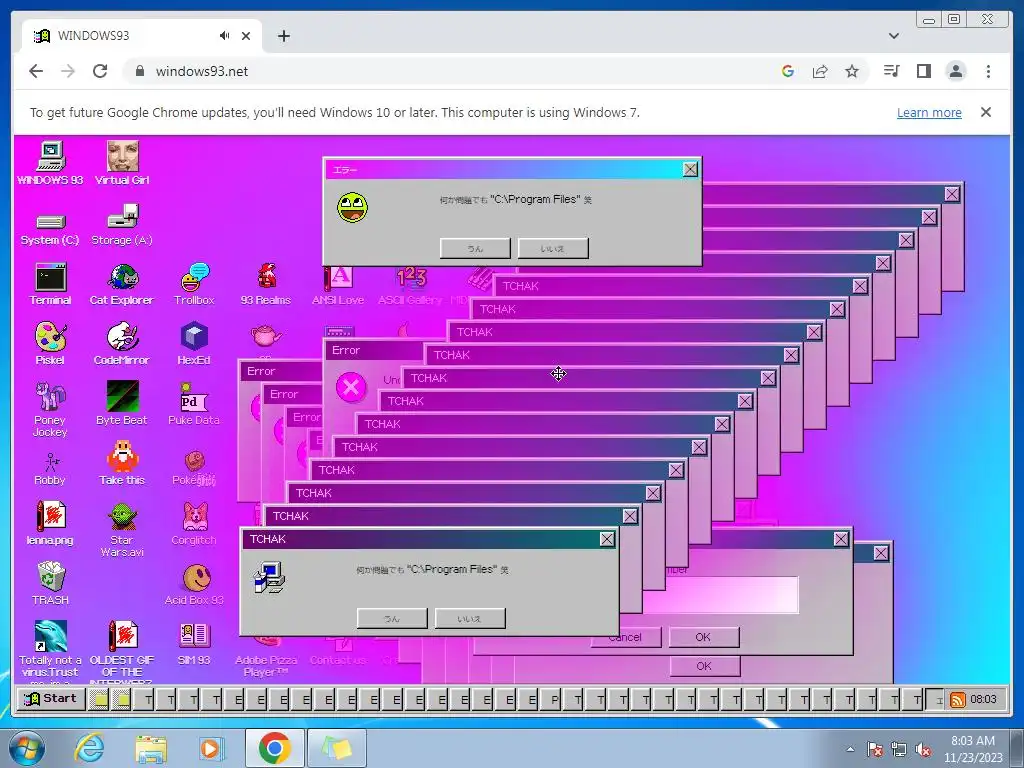Click the upper OK button in the prompt dialog

pos(703,637)
